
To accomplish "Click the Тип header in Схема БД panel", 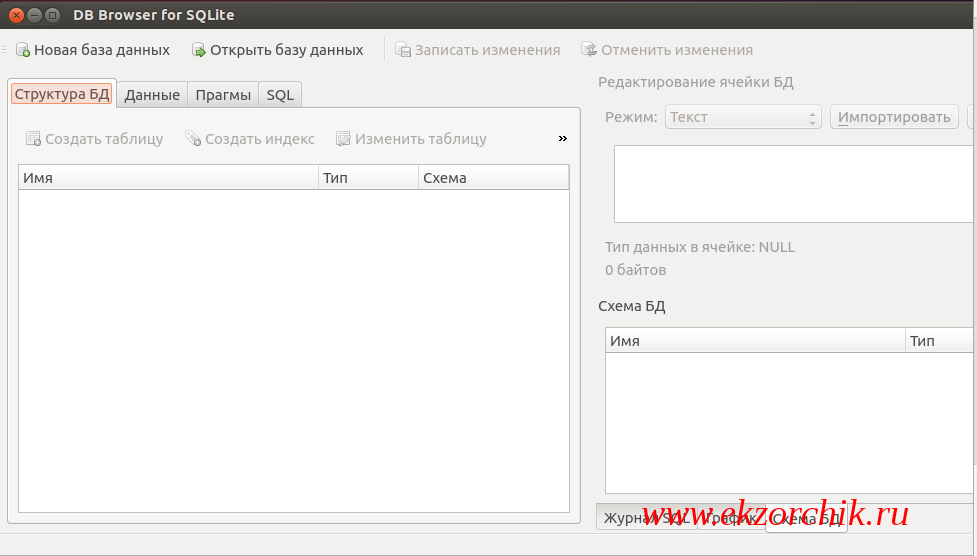I will (x=940, y=341).
